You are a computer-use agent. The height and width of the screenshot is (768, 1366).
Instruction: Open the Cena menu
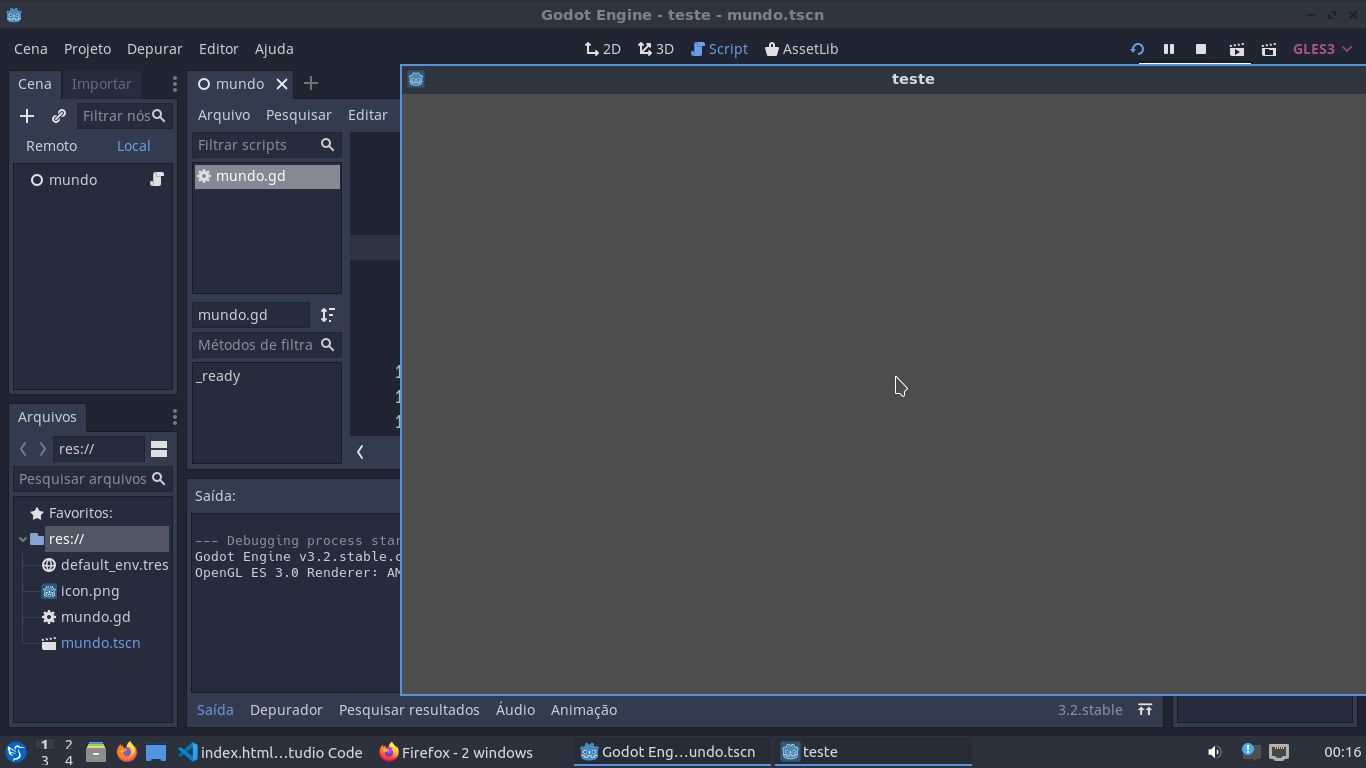coord(30,49)
